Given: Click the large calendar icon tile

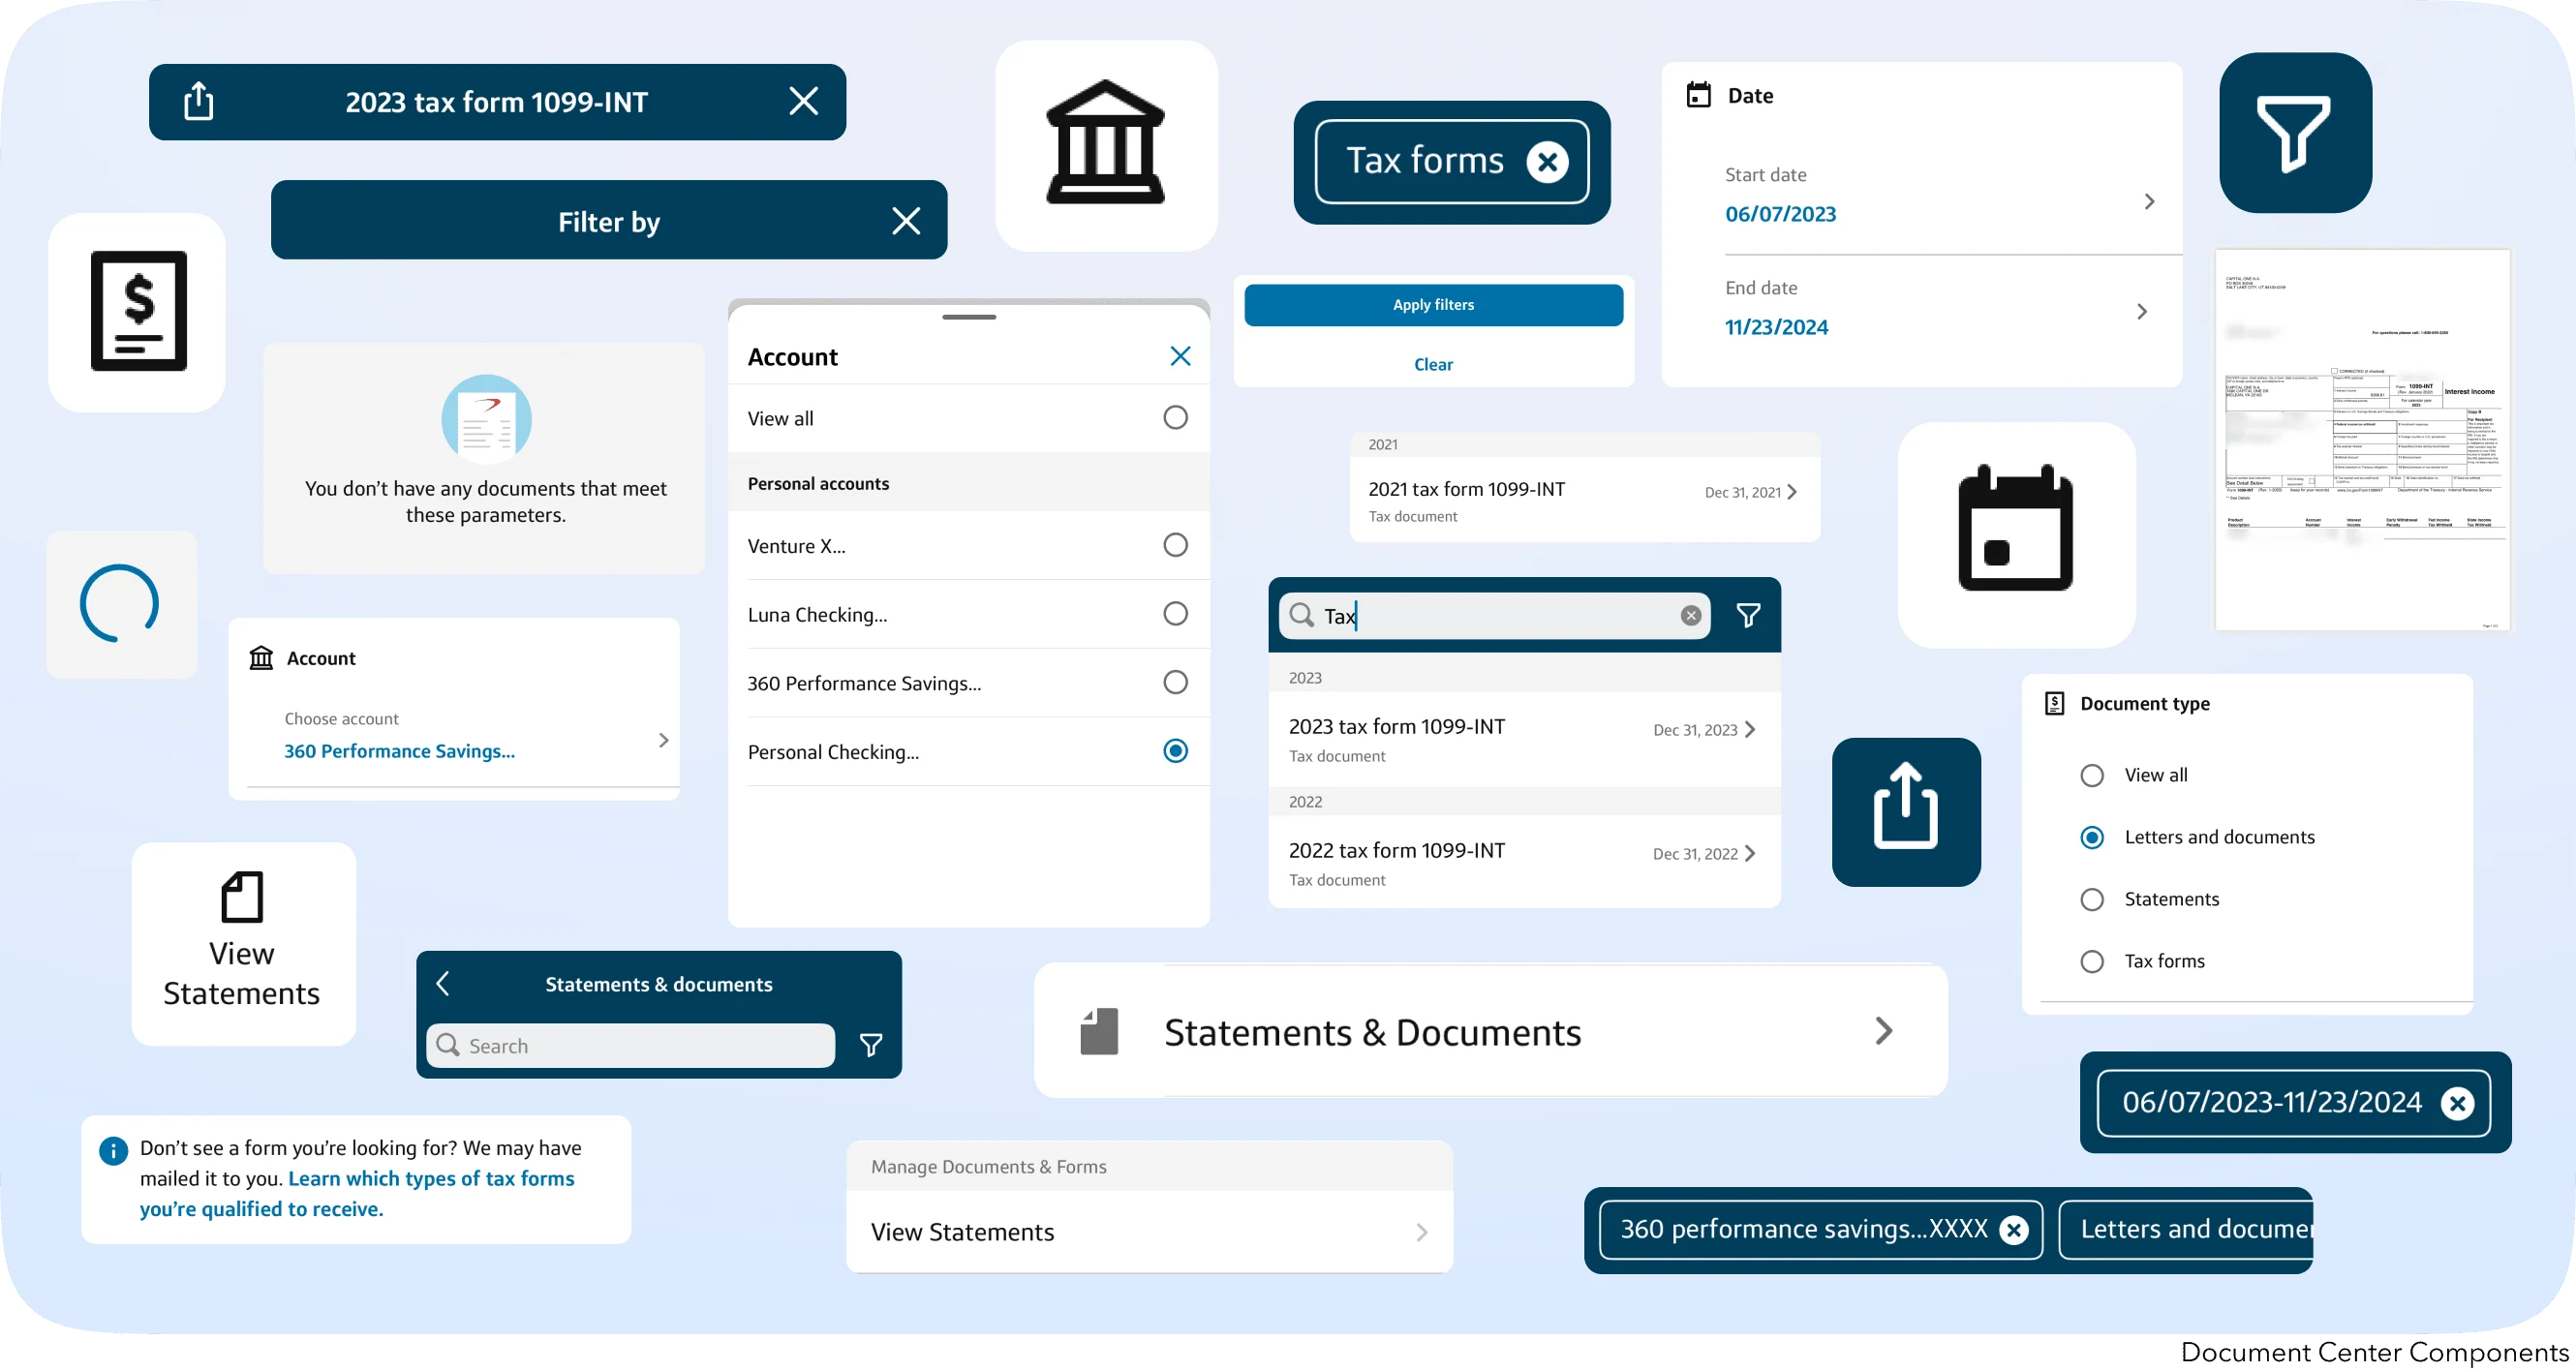Looking at the screenshot, I should point(2015,534).
